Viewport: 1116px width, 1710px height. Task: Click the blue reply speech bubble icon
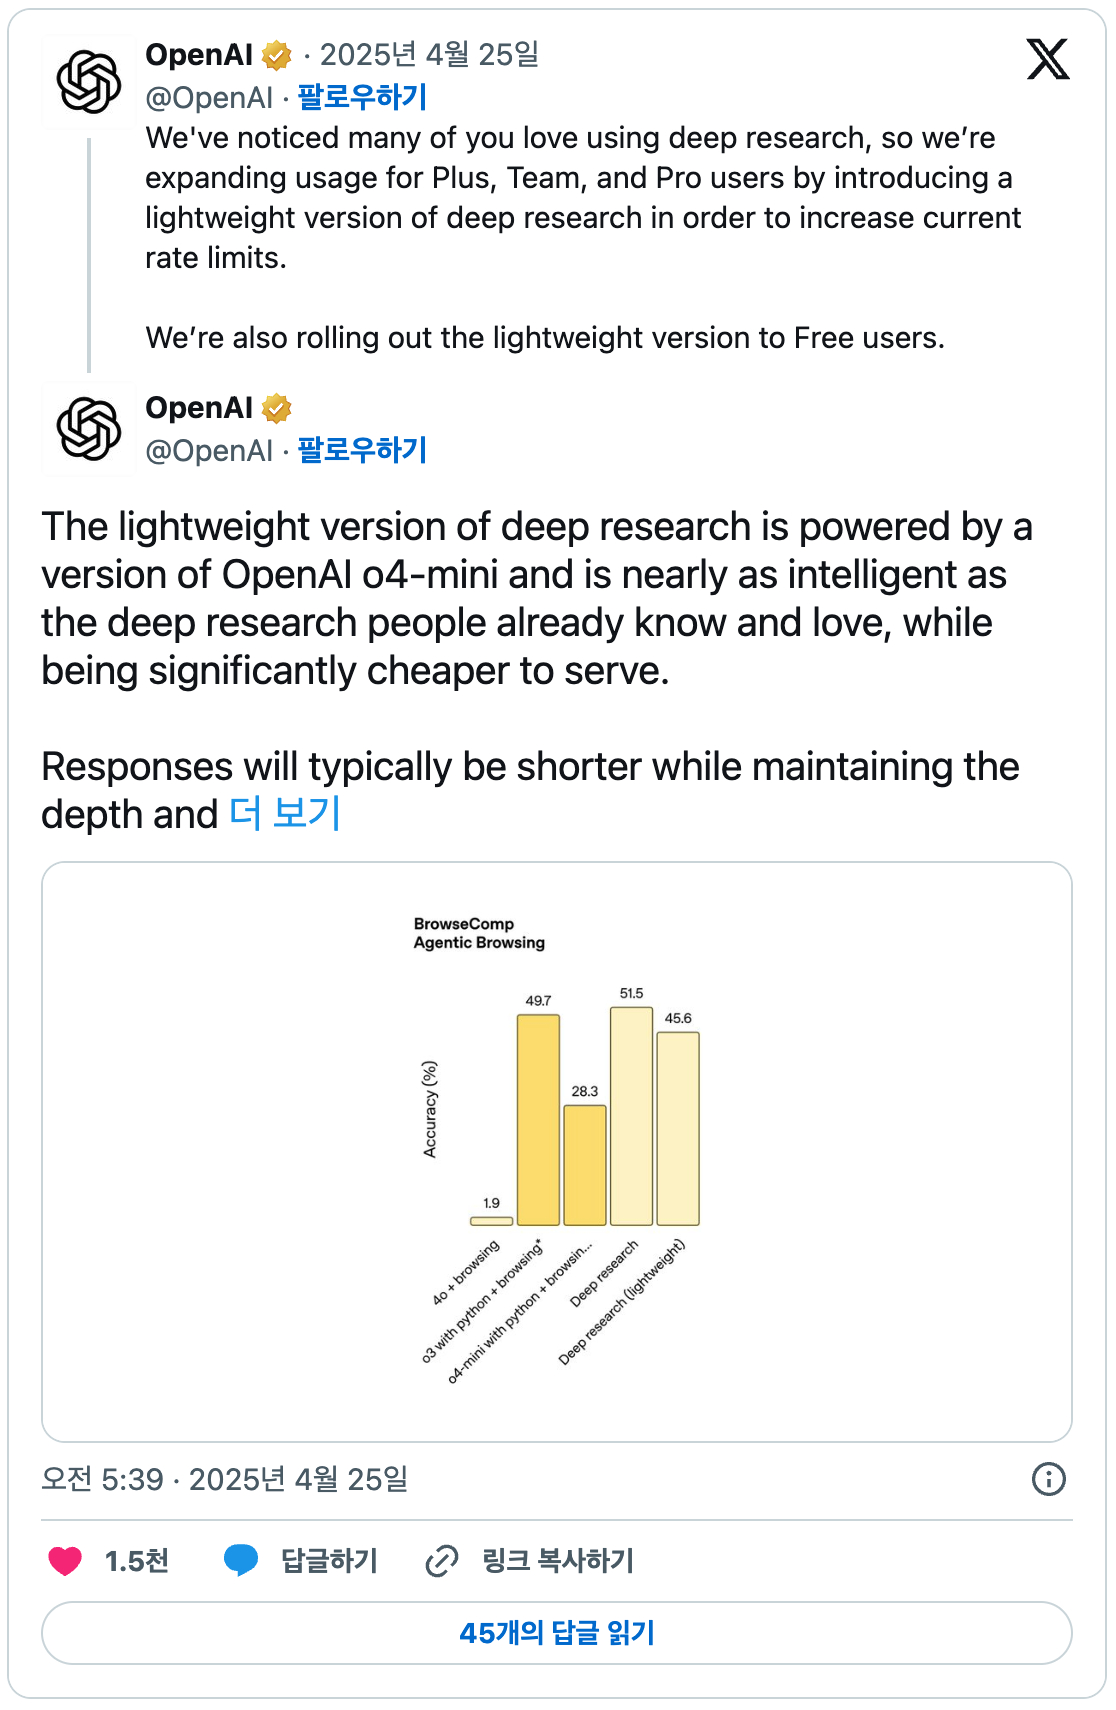point(241,1560)
